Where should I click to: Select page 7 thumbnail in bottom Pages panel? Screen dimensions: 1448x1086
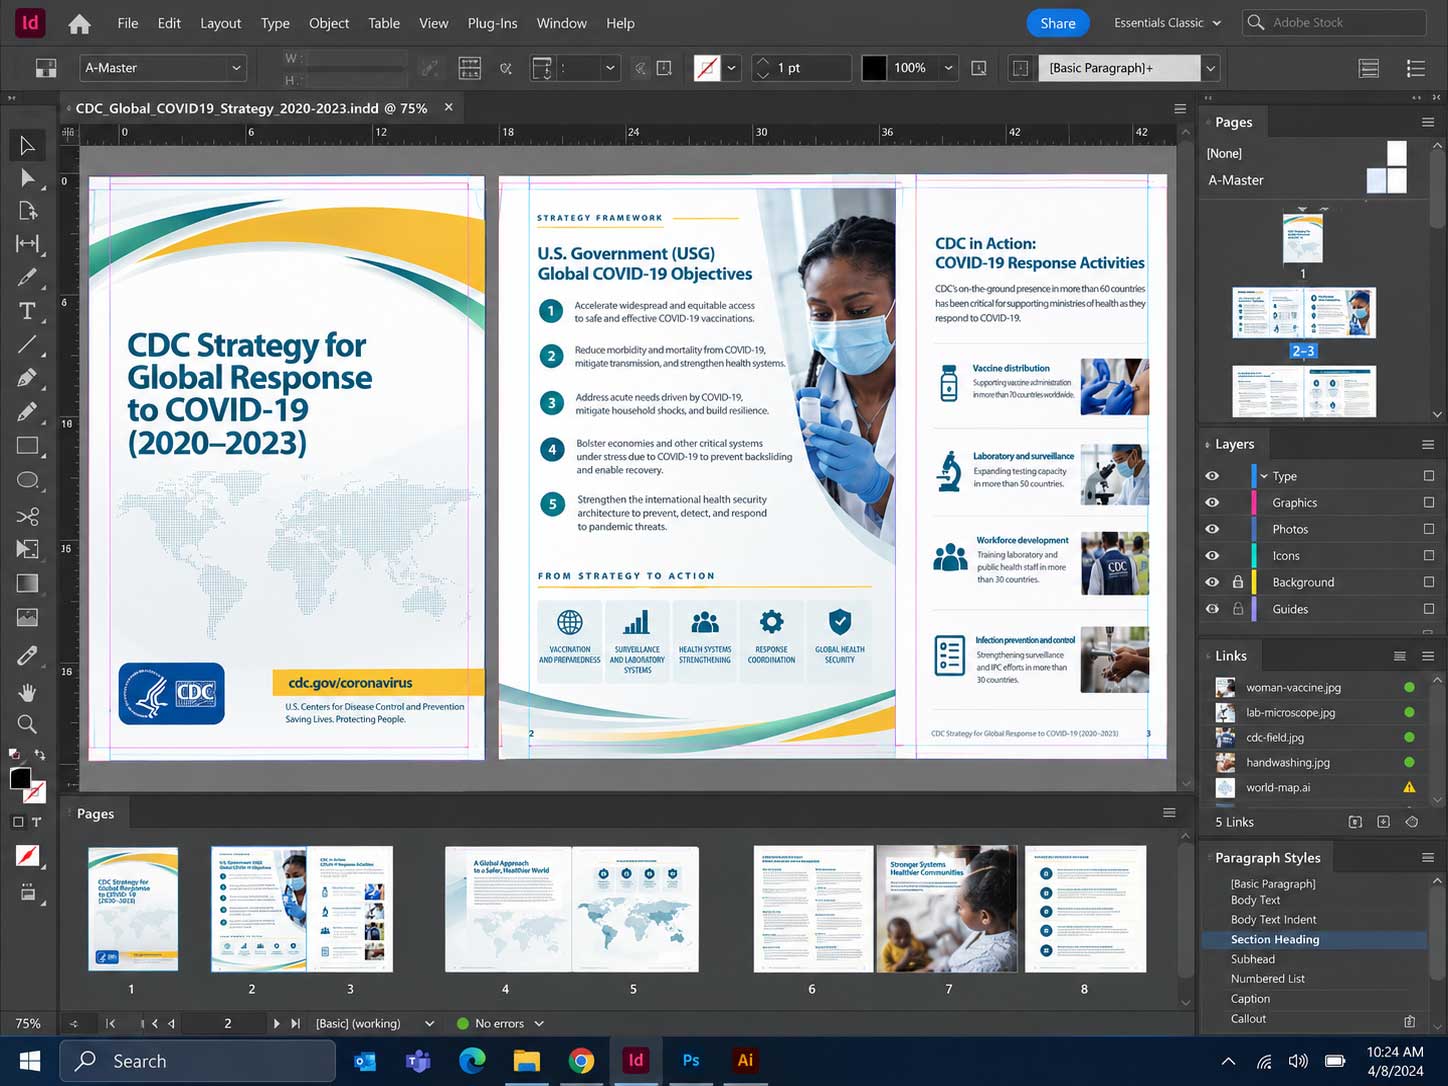tap(947, 909)
